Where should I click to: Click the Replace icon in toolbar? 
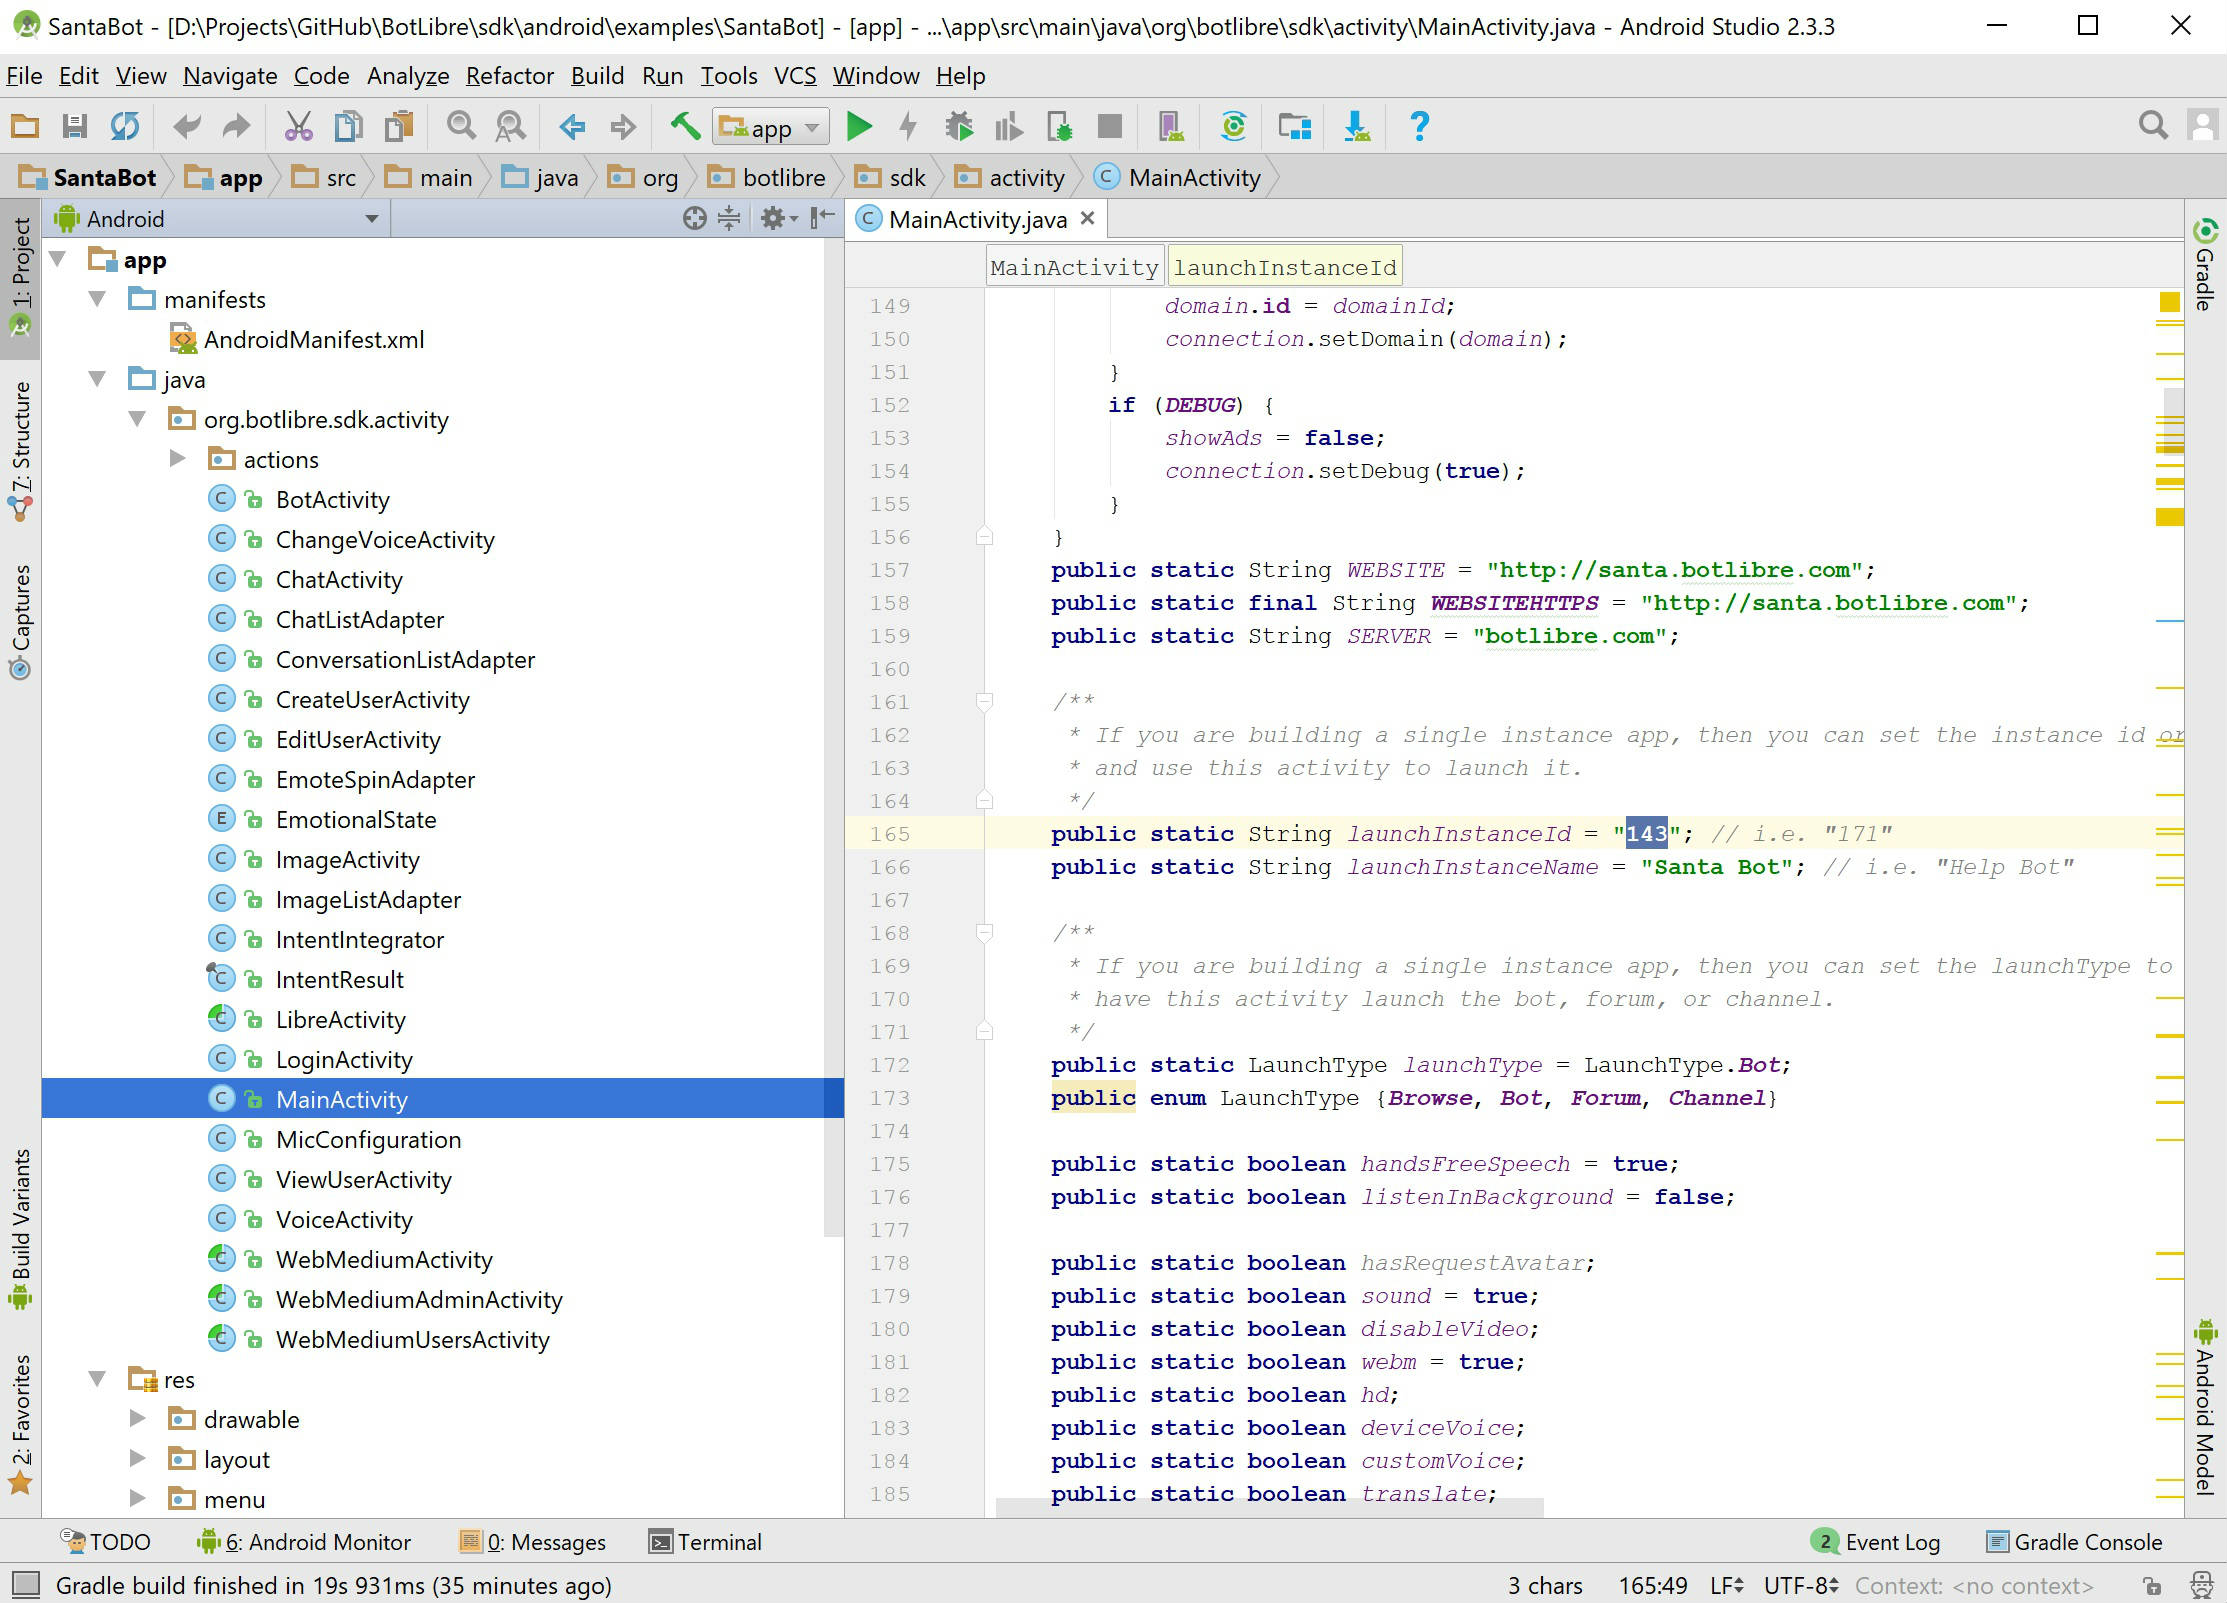pos(511,126)
